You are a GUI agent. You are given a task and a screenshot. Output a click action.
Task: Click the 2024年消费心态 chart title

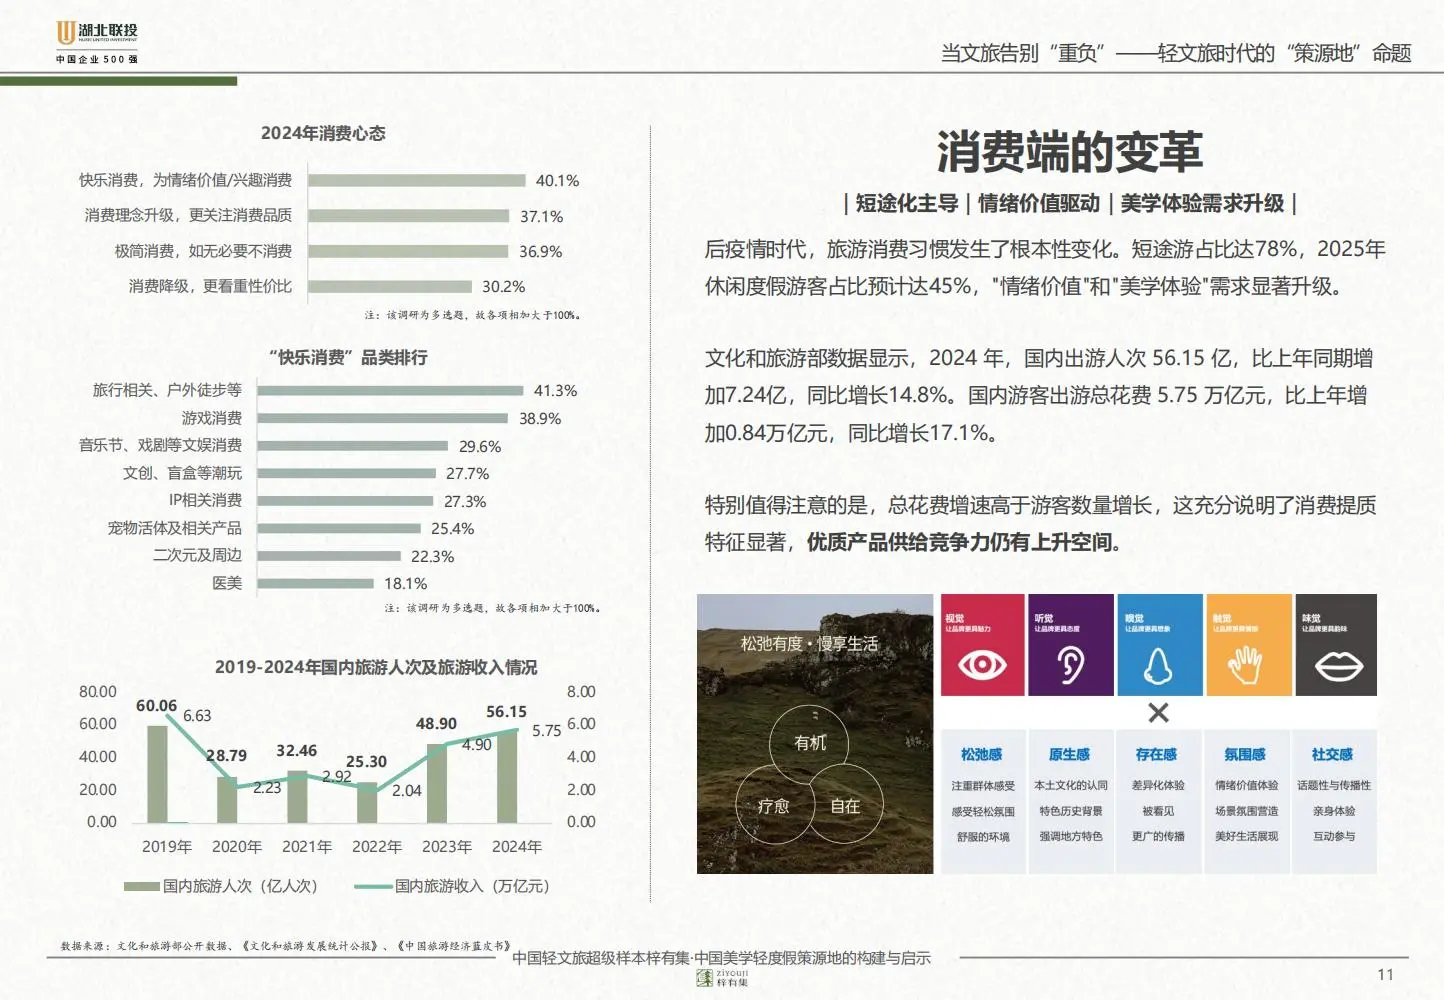[323, 133]
